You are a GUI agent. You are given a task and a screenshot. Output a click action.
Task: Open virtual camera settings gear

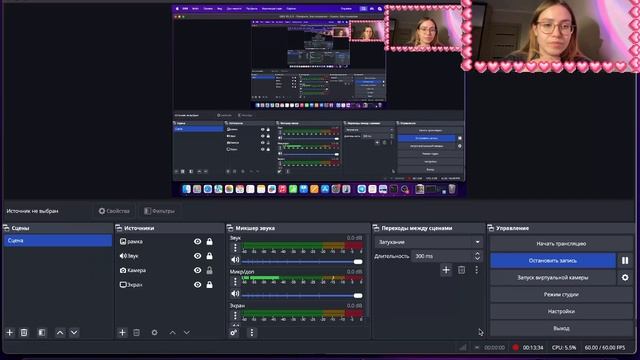pos(625,278)
